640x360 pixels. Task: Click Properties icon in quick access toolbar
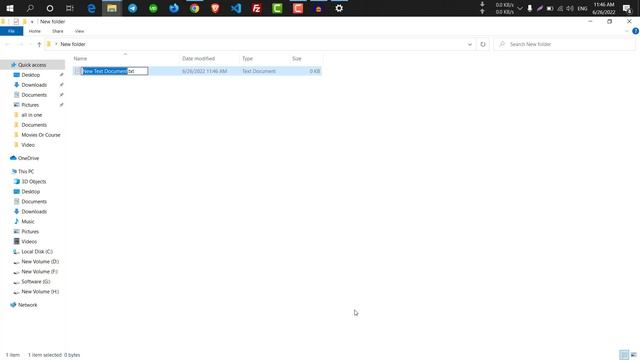click(16, 21)
